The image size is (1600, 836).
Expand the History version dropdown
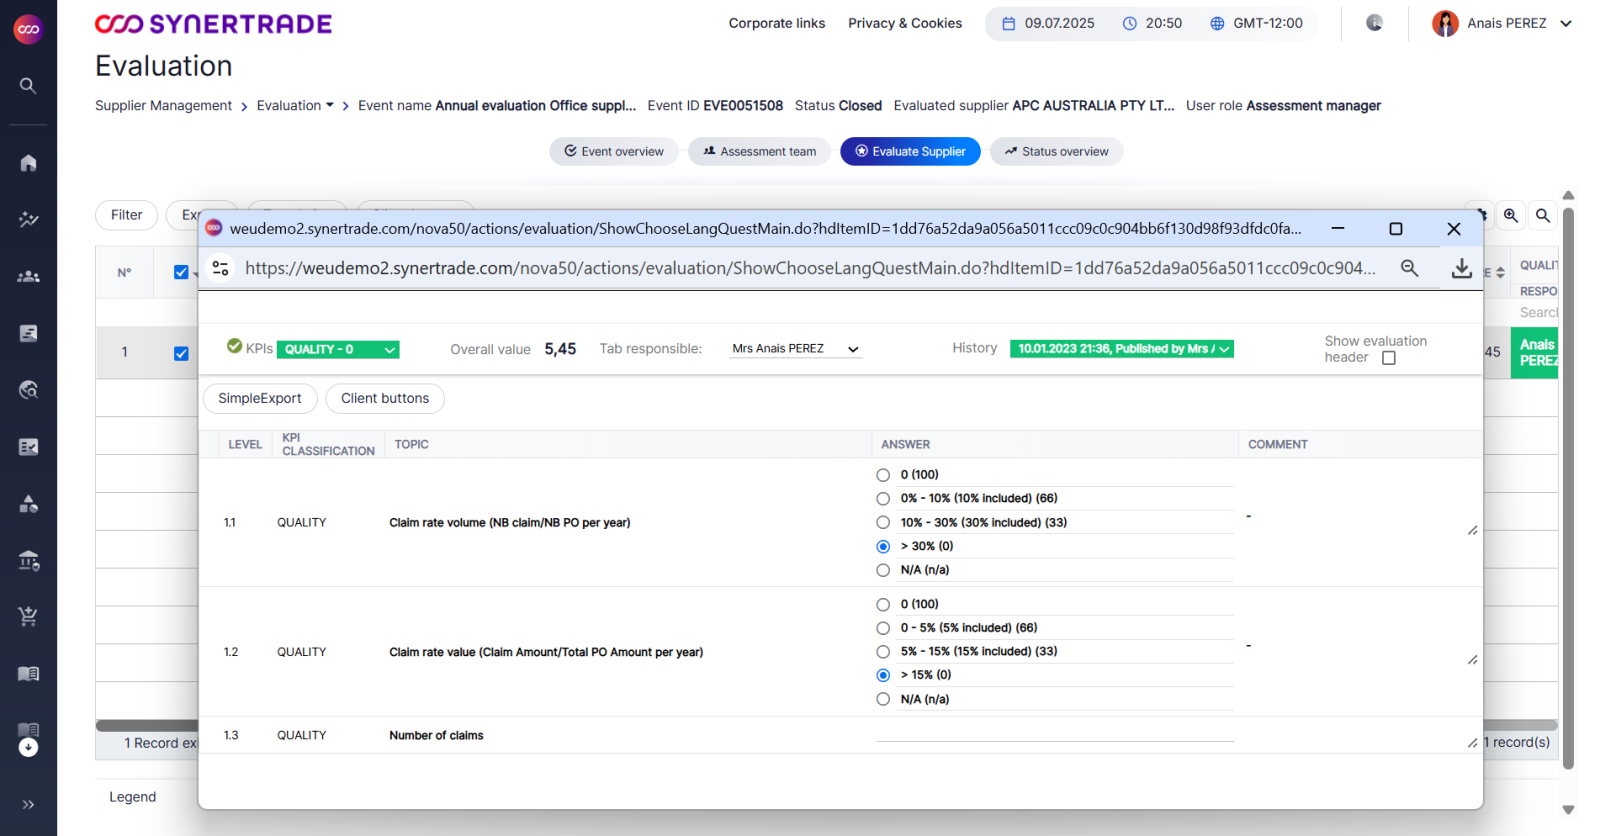[x=1122, y=349]
